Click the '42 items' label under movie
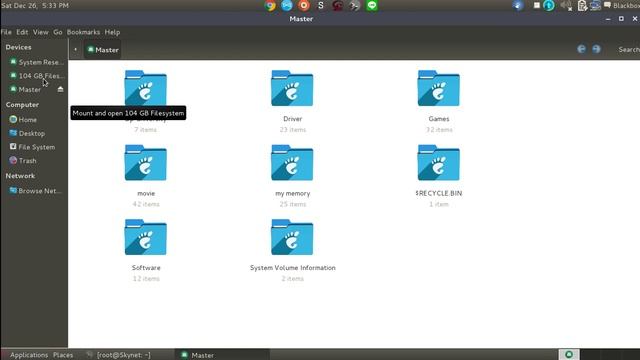This screenshot has height=360, width=640. coord(146,204)
